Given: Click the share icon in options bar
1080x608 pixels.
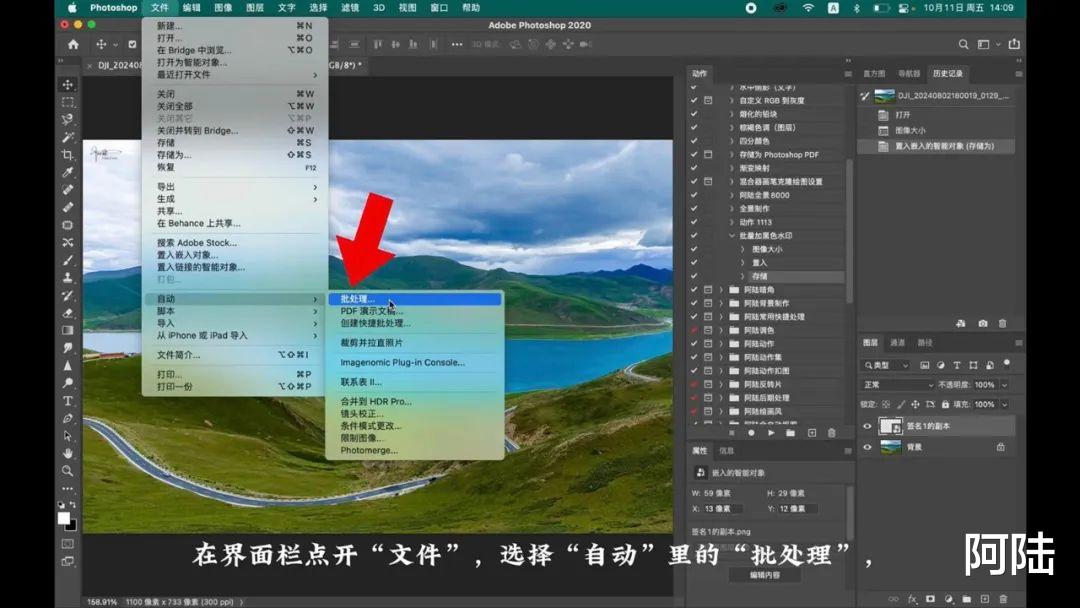Looking at the screenshot, I should [x=1014, y=44].
